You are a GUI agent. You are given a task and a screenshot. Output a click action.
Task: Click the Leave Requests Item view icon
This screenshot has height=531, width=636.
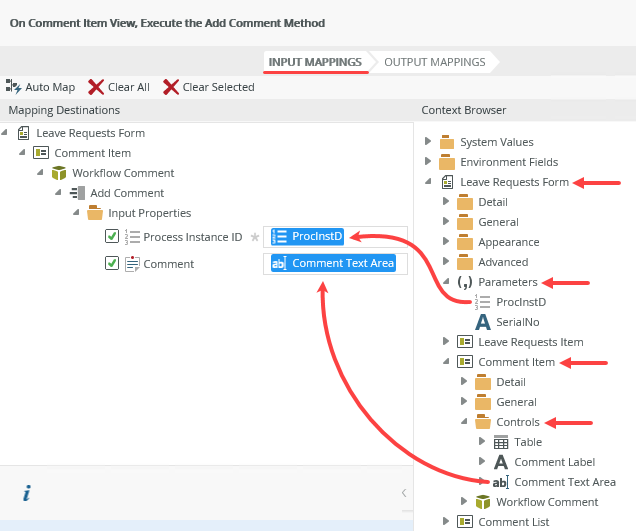(465, 342)
